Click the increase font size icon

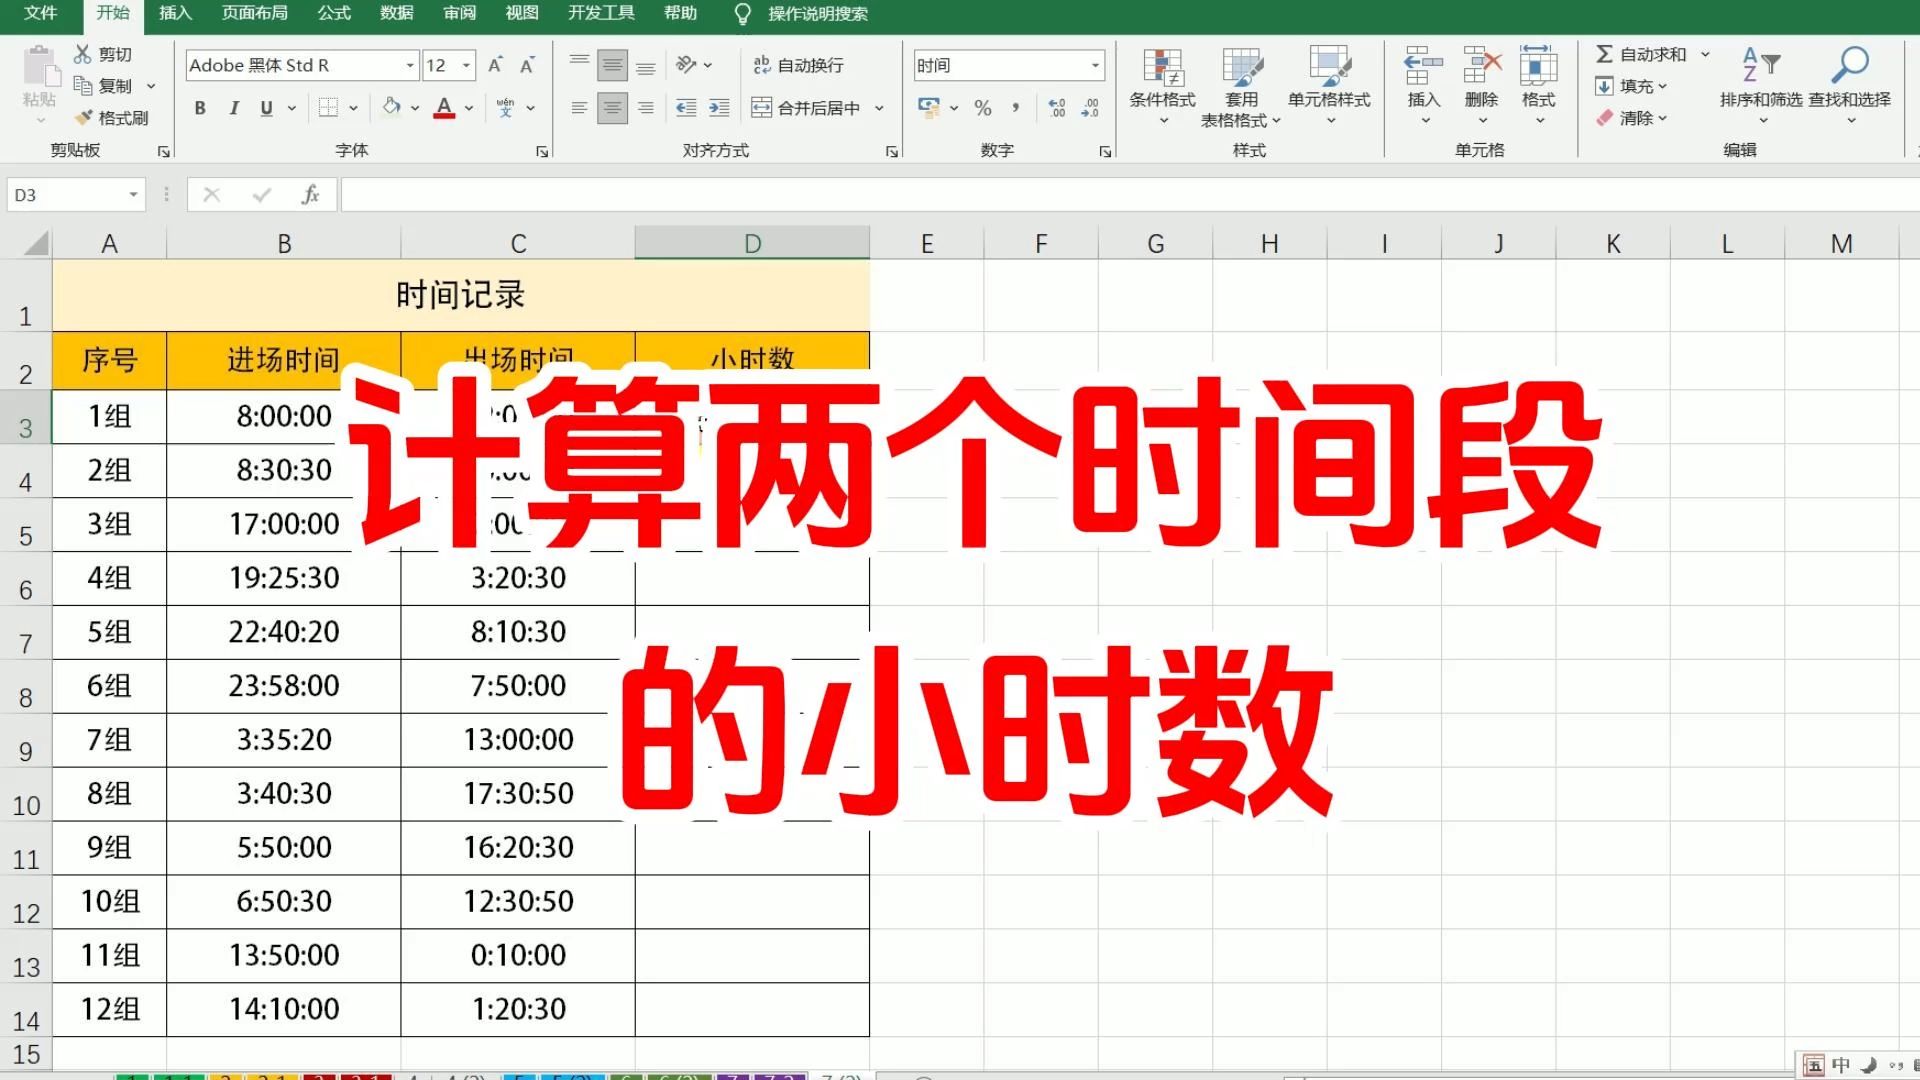pyautogui.click(x=495, y=66)
